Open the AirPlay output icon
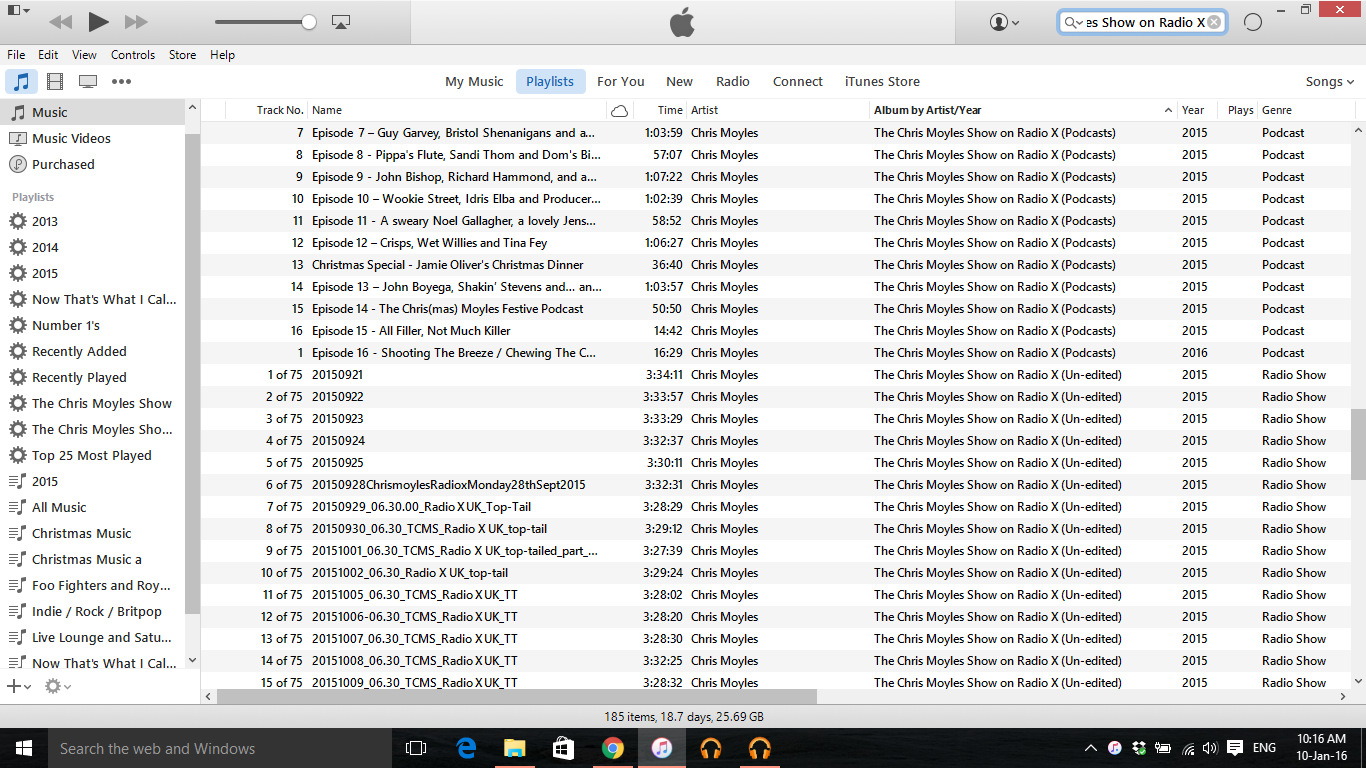 click(x=341, y=21)
